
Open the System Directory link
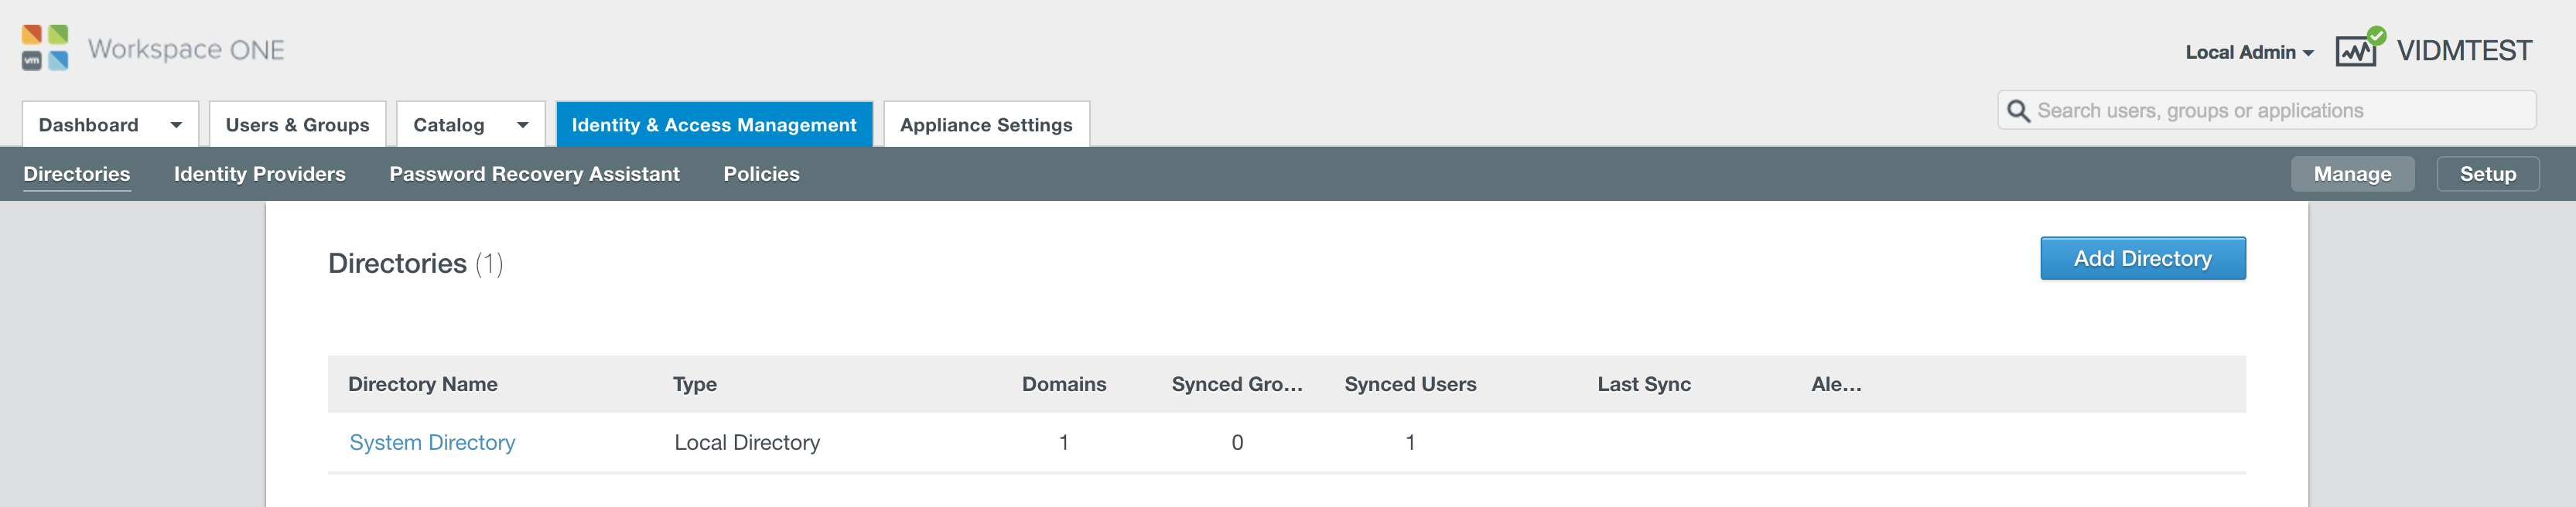coord(432,442)
